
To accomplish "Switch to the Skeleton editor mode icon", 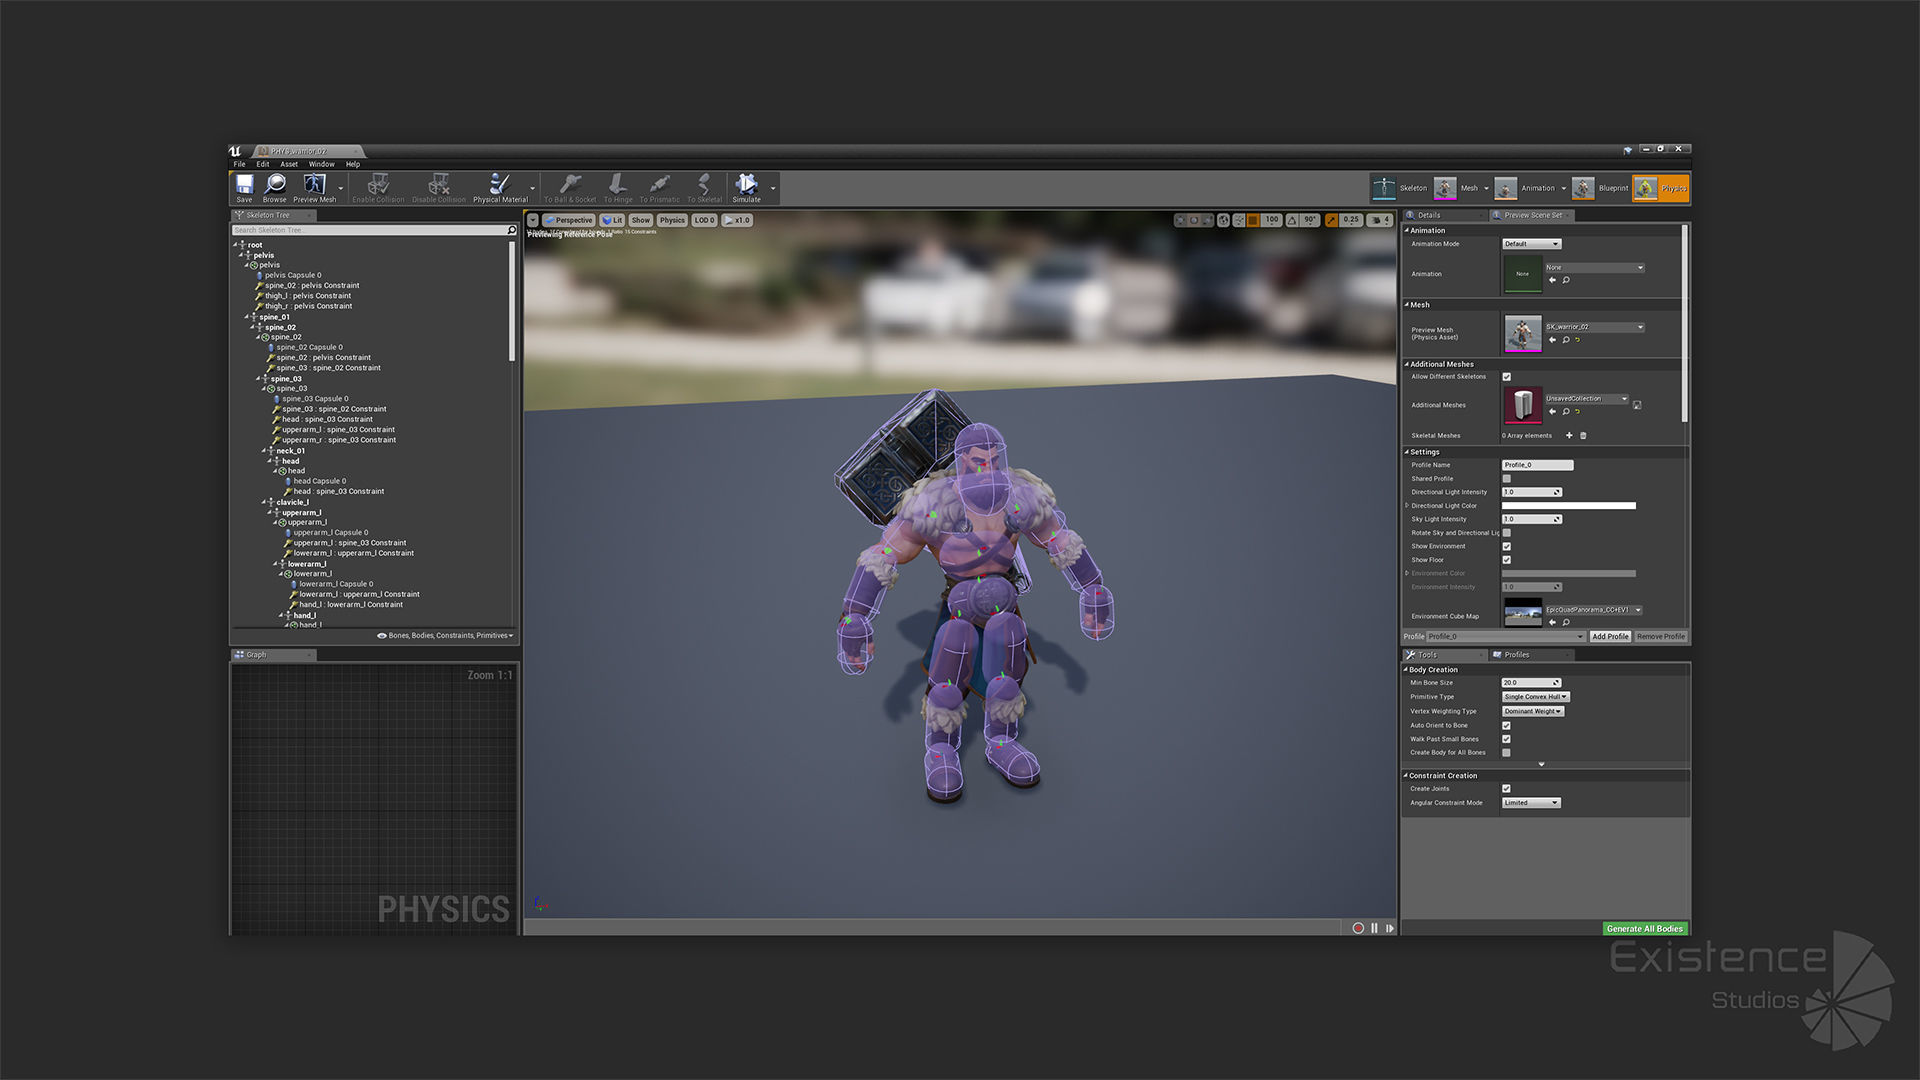I will click(x=1384, y=188).
